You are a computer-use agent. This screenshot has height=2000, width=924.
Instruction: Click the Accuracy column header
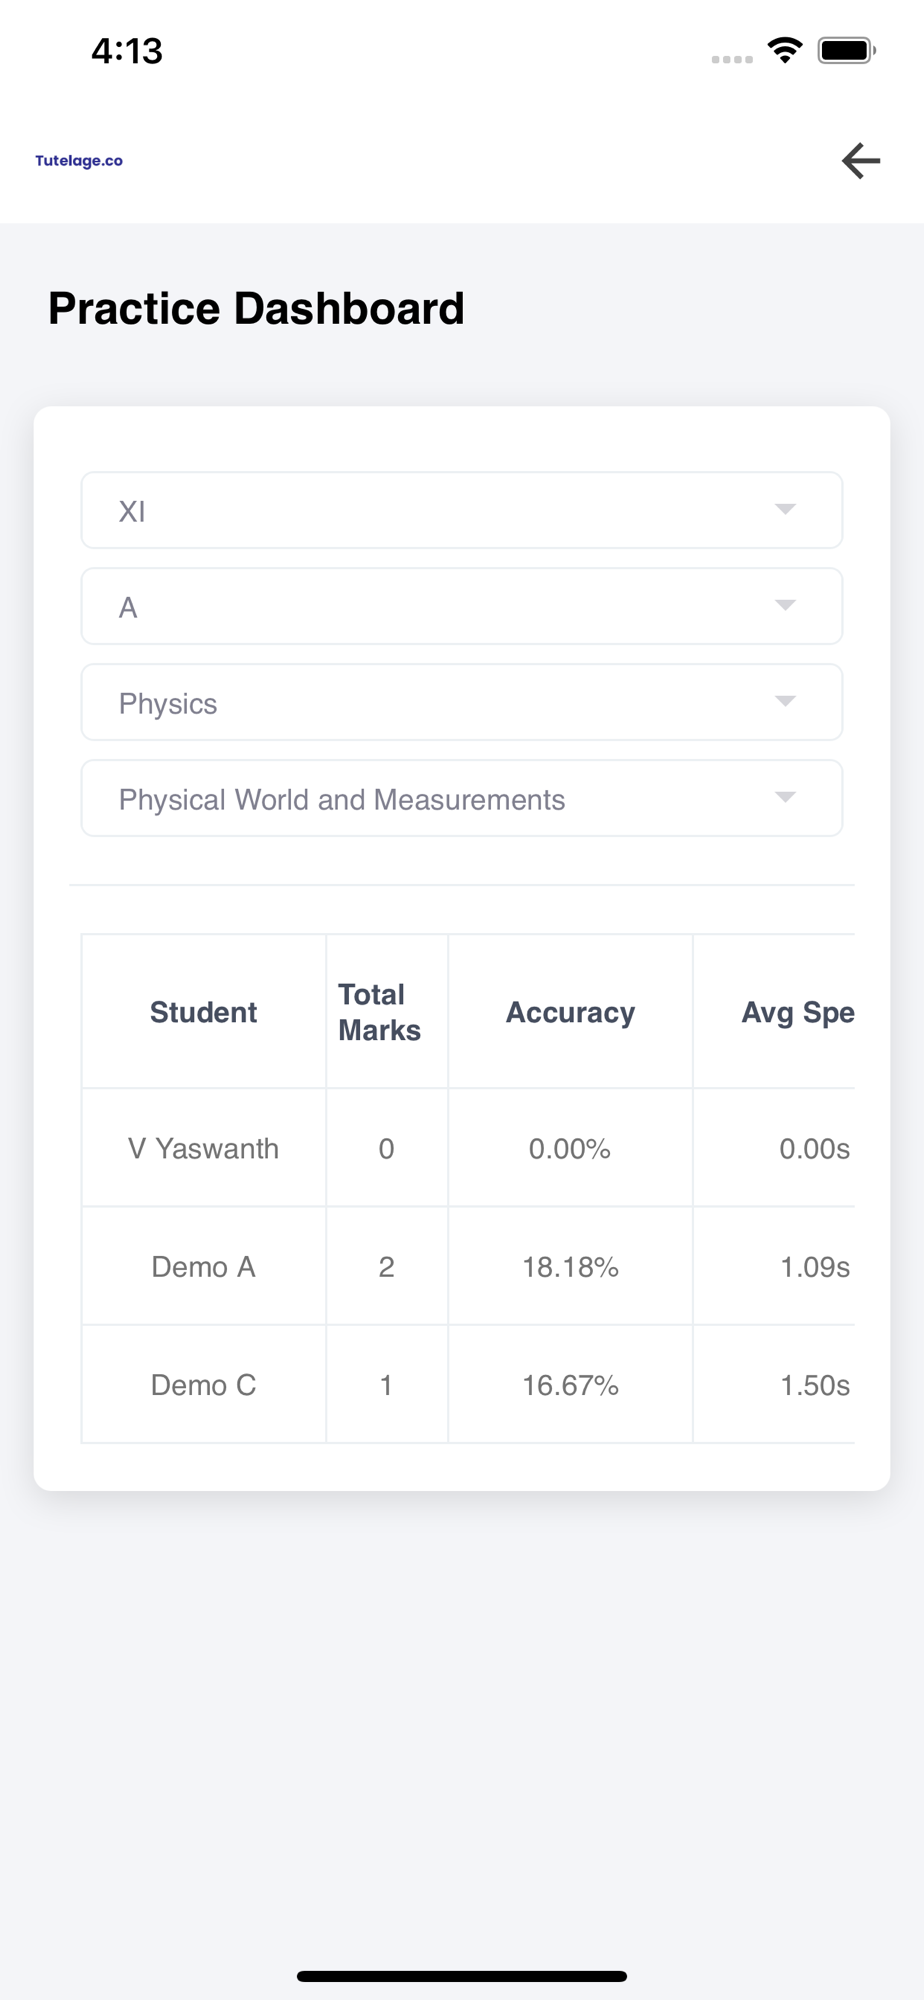[570, 1012]
